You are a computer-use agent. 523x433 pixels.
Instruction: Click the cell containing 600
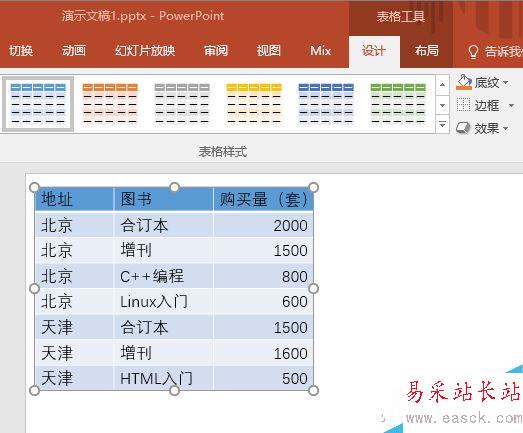click(263, 302)
